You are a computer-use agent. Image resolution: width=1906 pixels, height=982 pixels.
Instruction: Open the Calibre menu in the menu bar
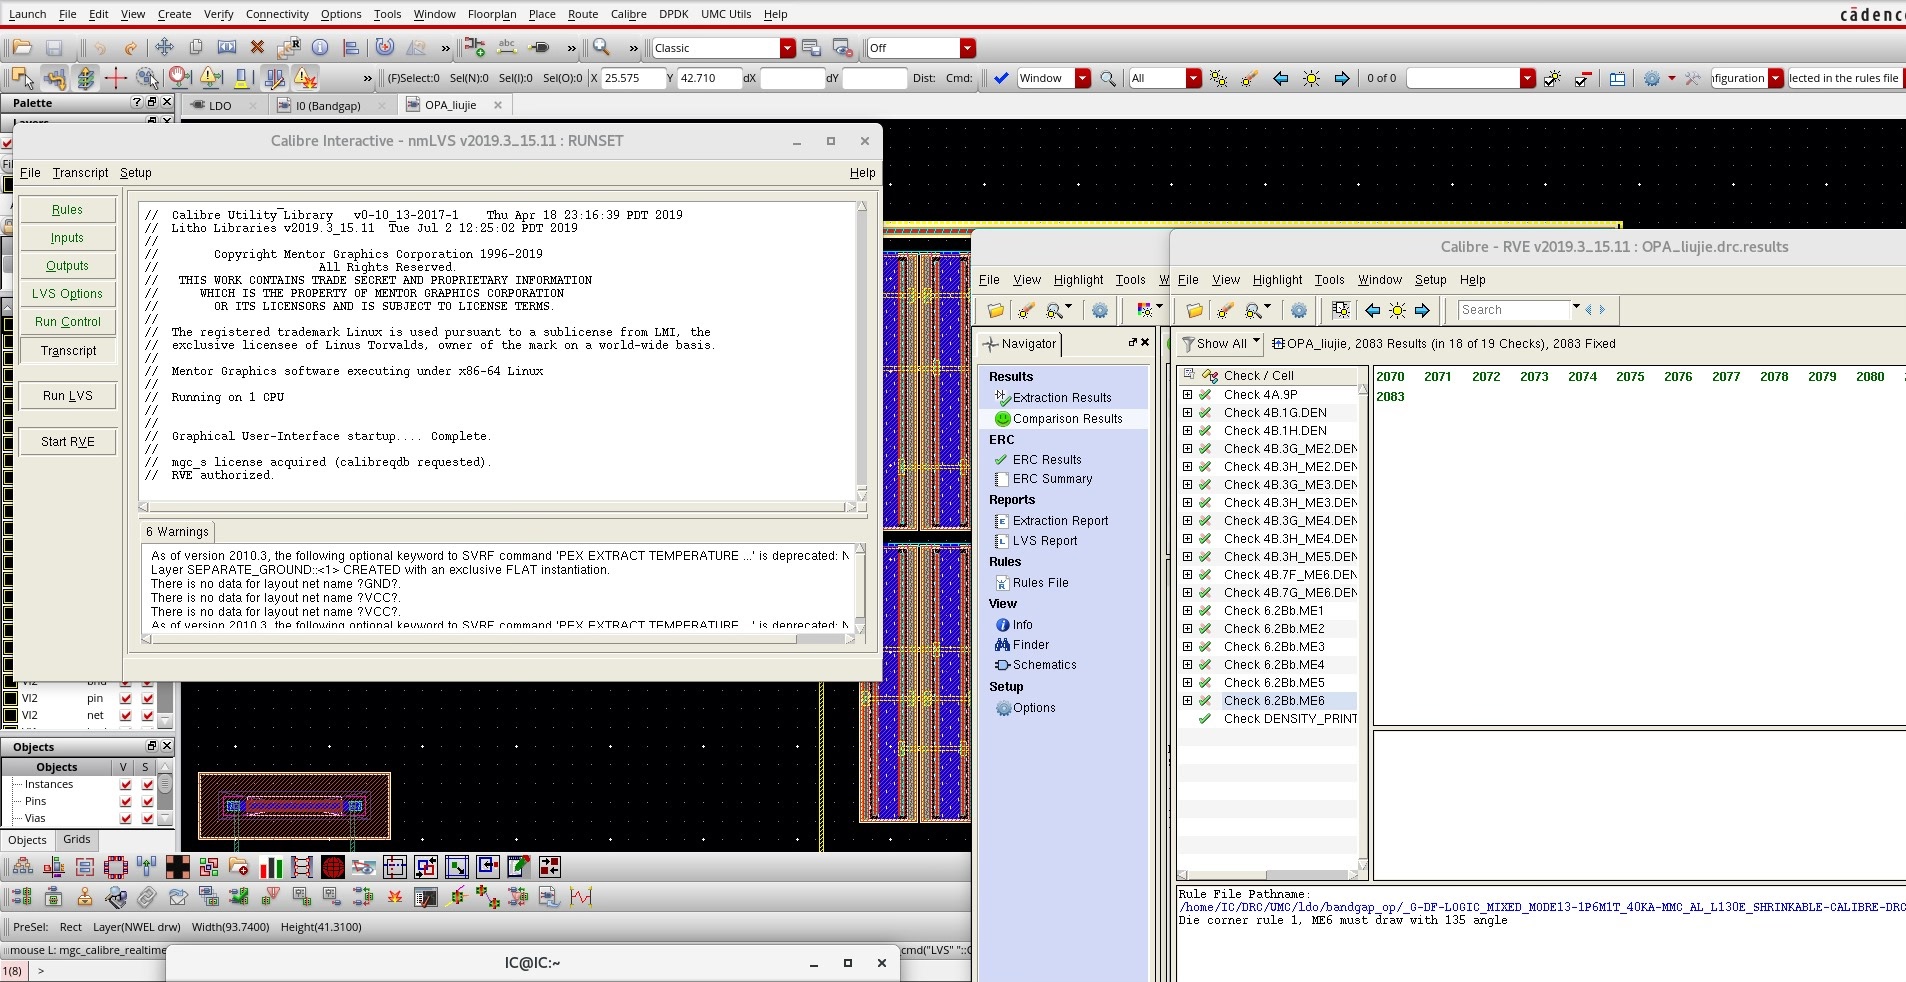[627, 14]
